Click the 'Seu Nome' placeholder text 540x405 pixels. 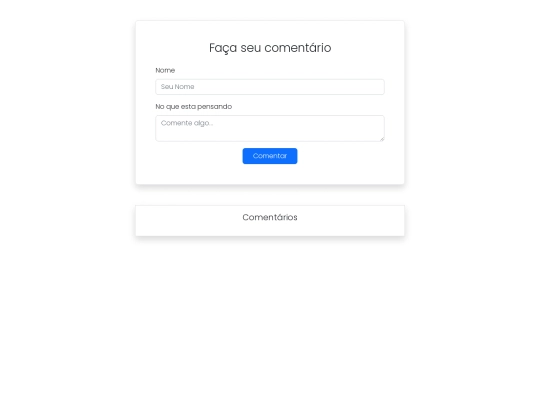(177, 87)
